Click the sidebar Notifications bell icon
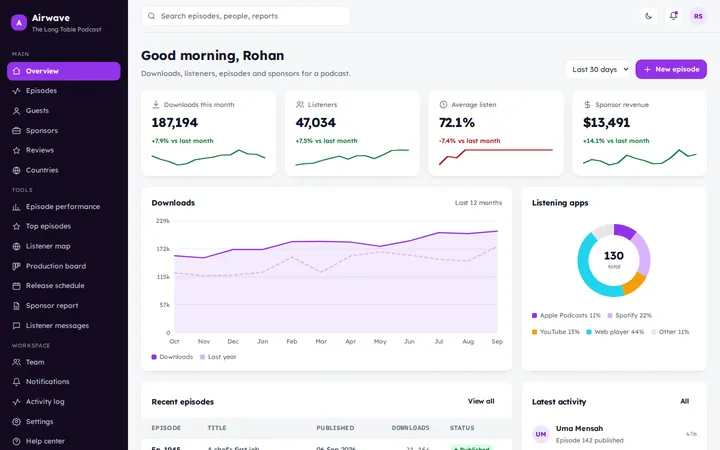720x450 pixels. point(17,382)
